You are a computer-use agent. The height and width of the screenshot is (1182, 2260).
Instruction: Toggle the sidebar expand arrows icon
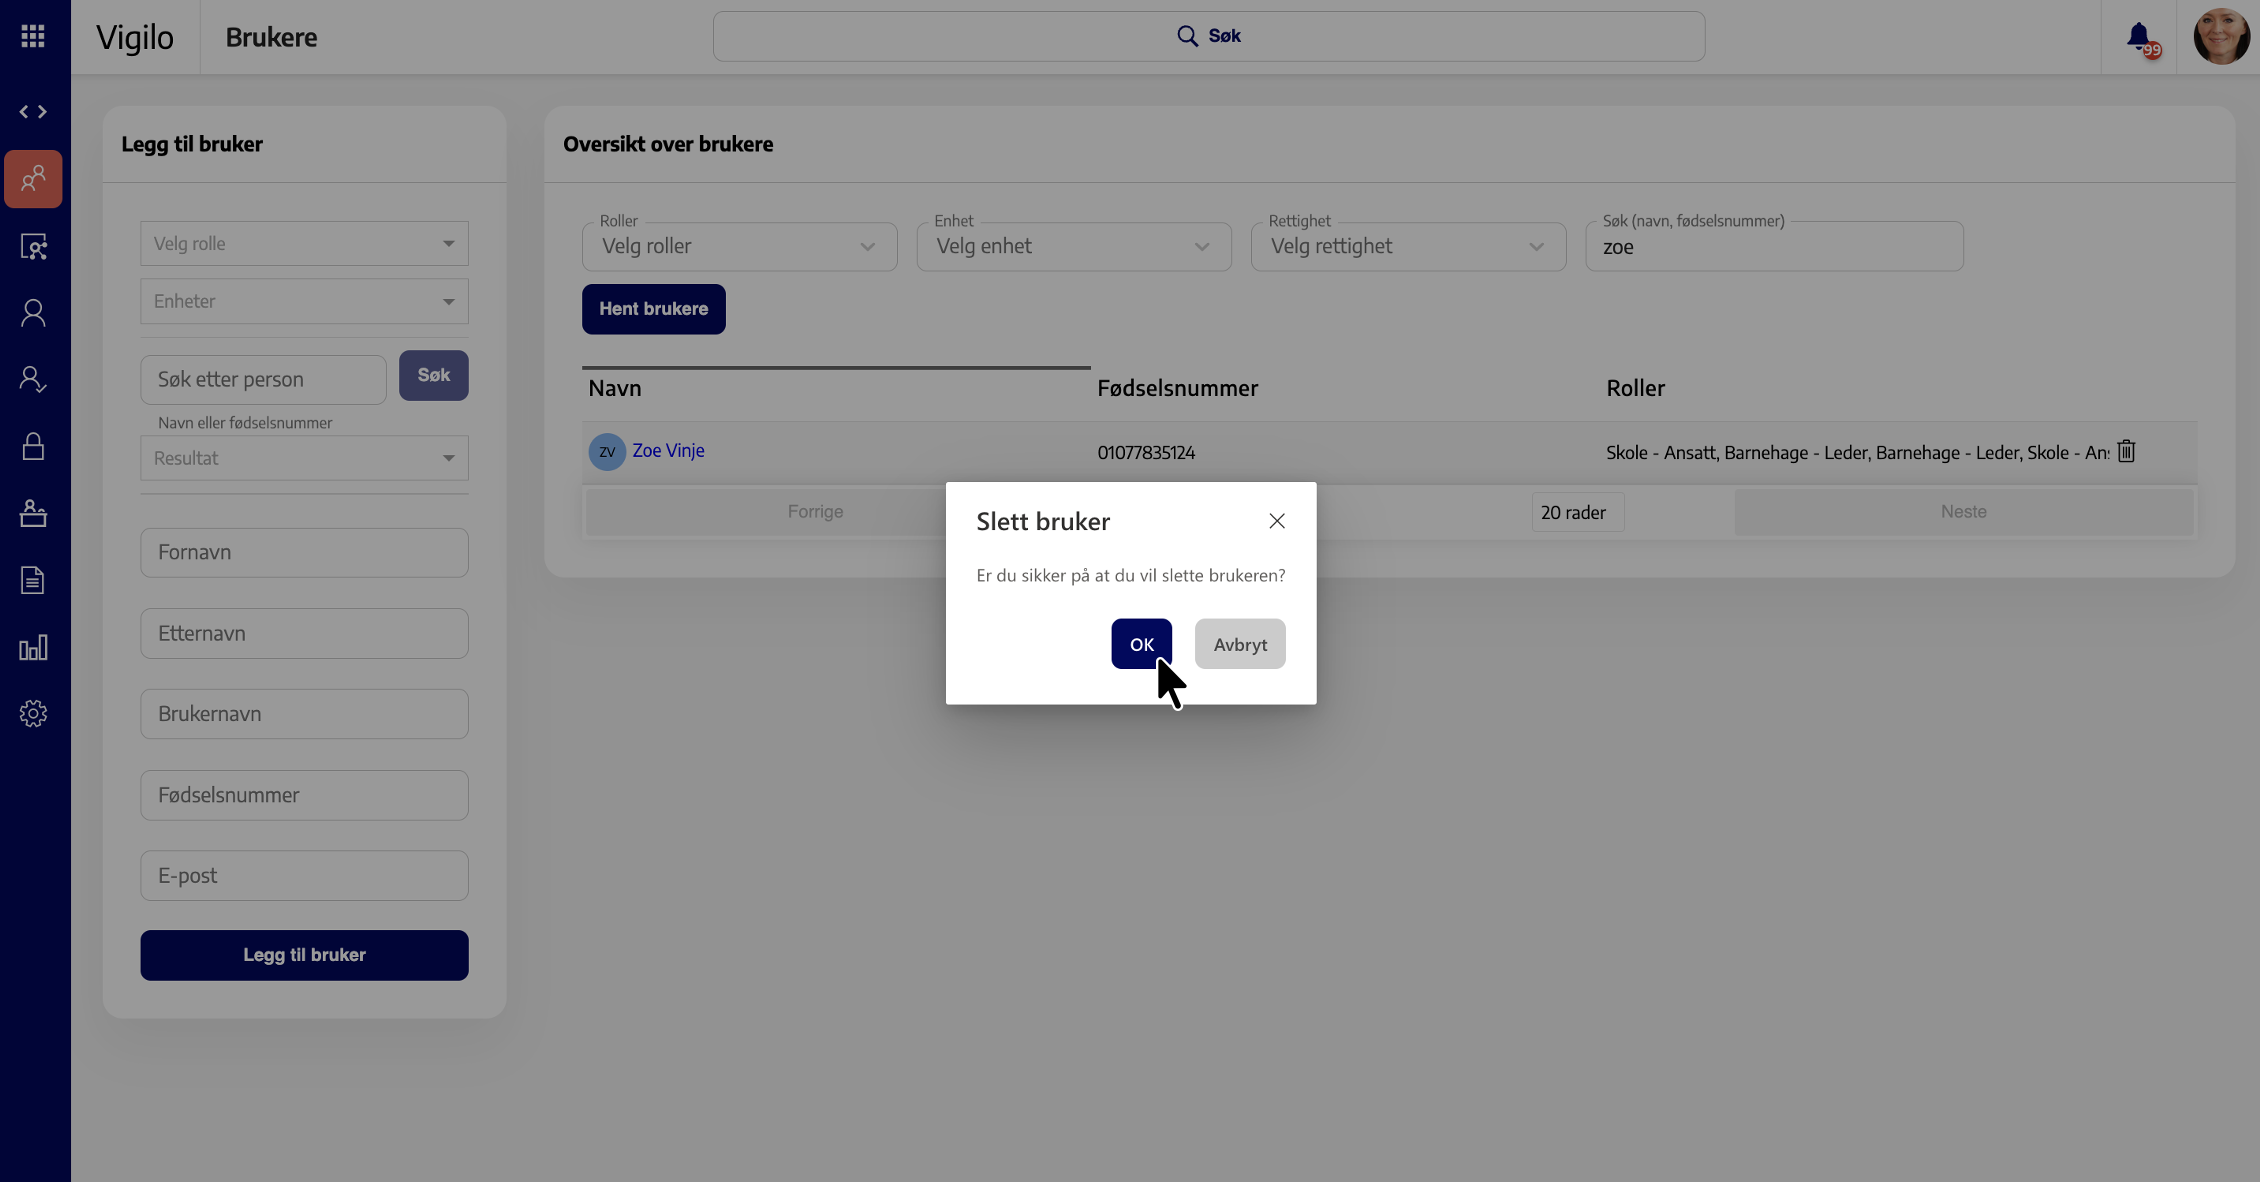33,112
